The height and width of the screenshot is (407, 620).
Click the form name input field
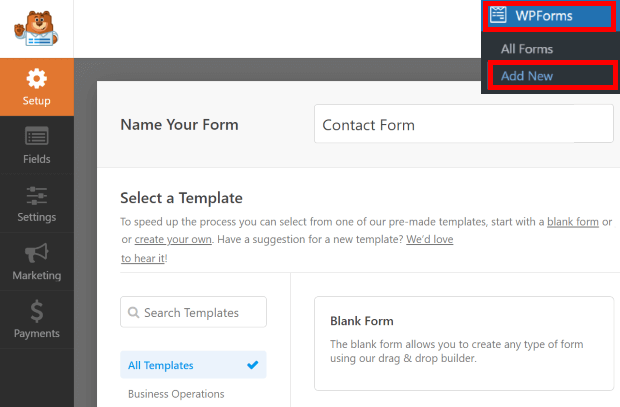[463, 125]
